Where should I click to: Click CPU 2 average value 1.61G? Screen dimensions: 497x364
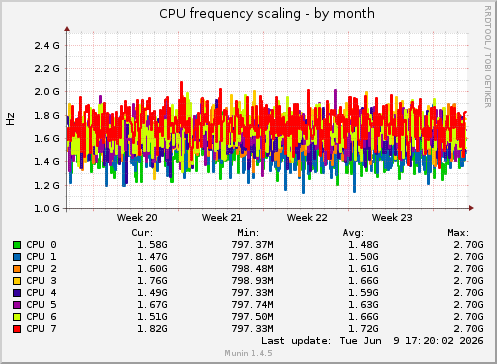tap(363, 269)
